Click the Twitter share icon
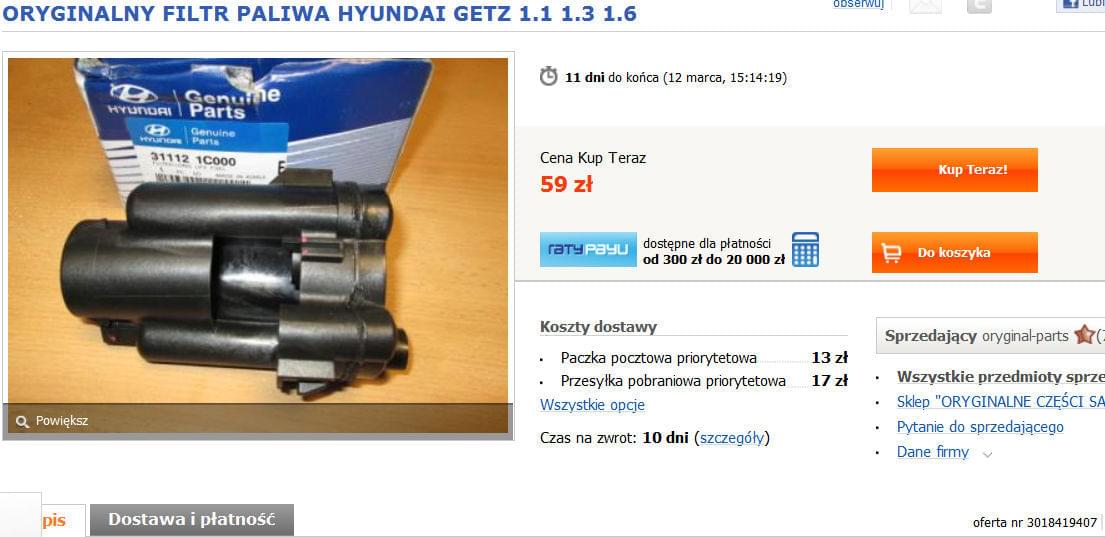Viewport: 1105px width, 537px height. point(979,6)
